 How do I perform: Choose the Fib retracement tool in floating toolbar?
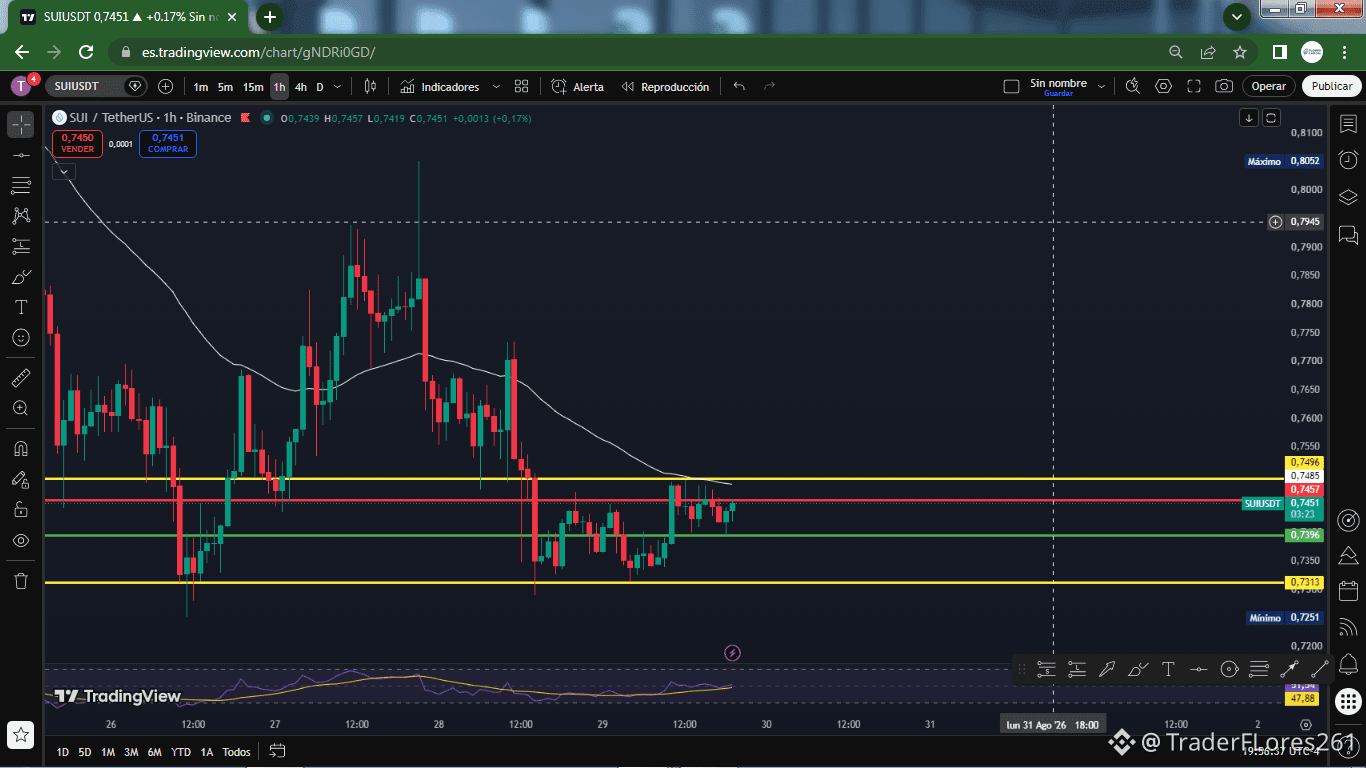click(x=1259, y=669)
